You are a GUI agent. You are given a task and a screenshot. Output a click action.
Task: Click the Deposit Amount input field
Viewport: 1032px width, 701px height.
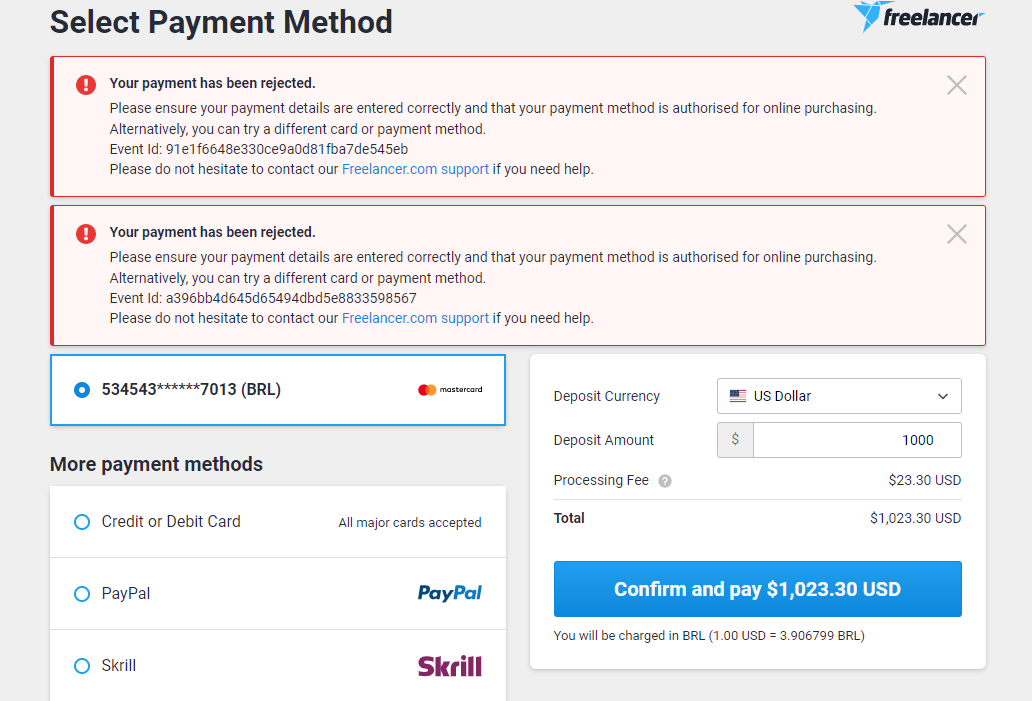coord(856,440)
